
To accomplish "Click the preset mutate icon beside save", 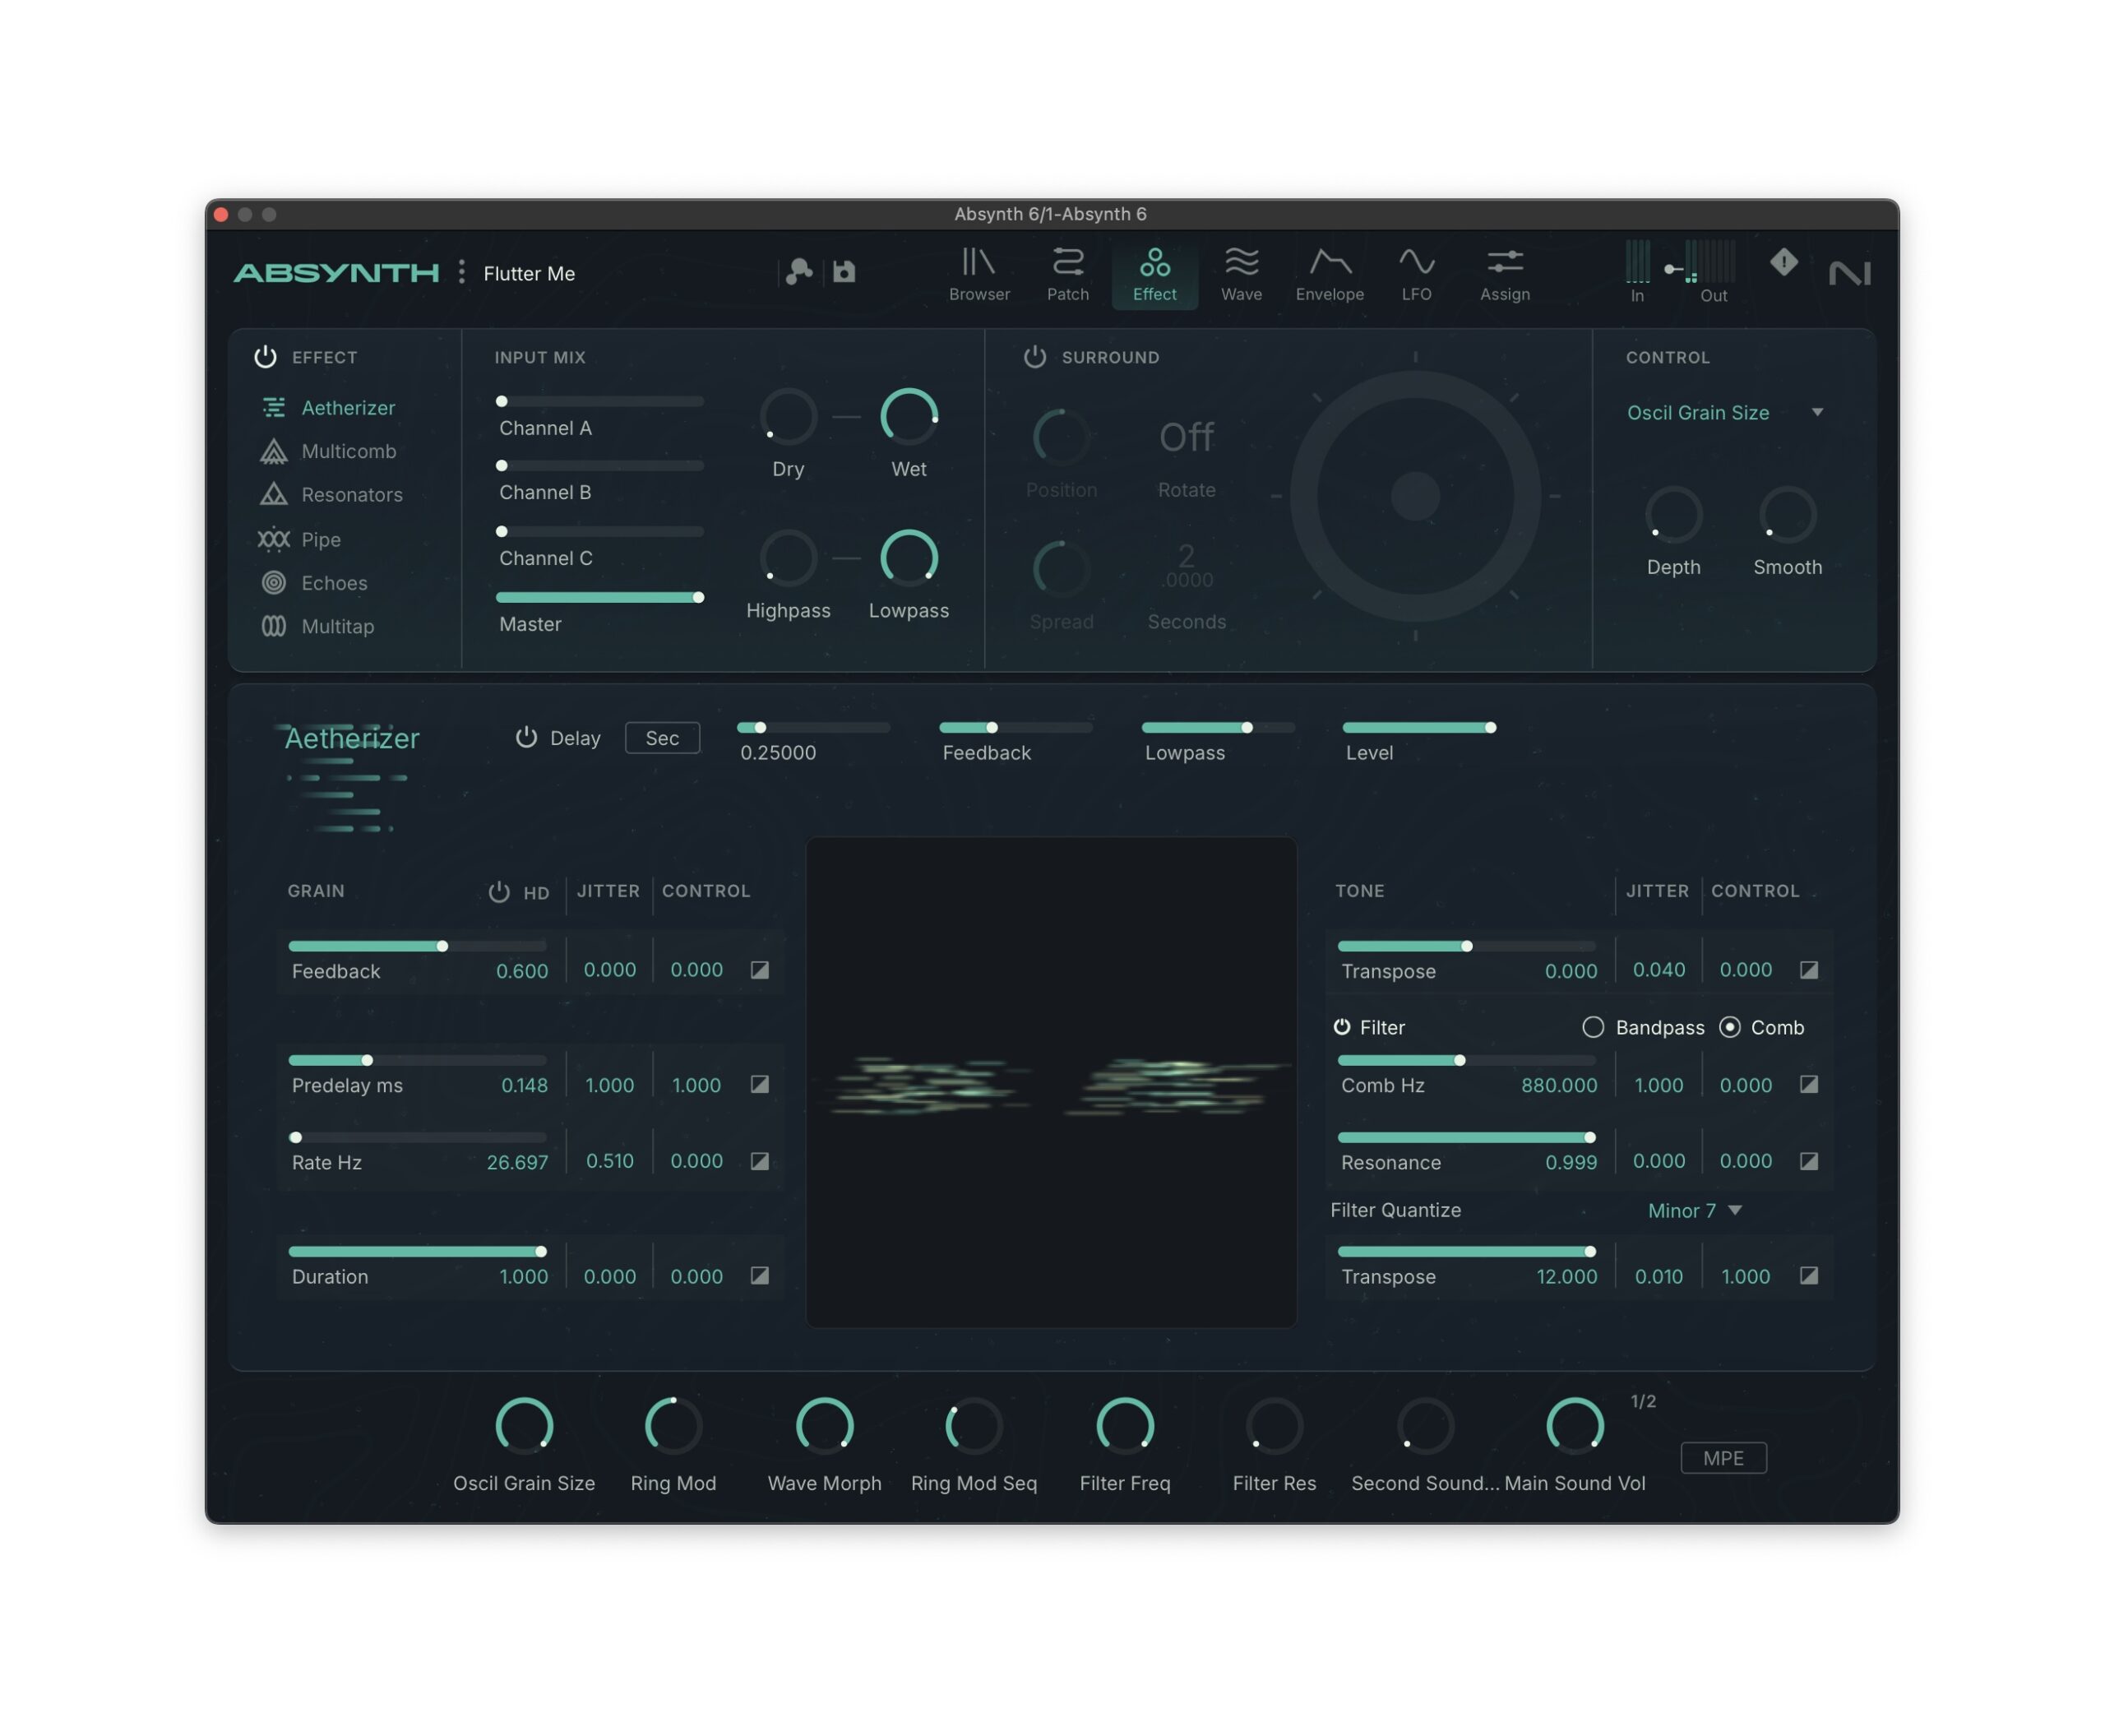I will 798,272.
